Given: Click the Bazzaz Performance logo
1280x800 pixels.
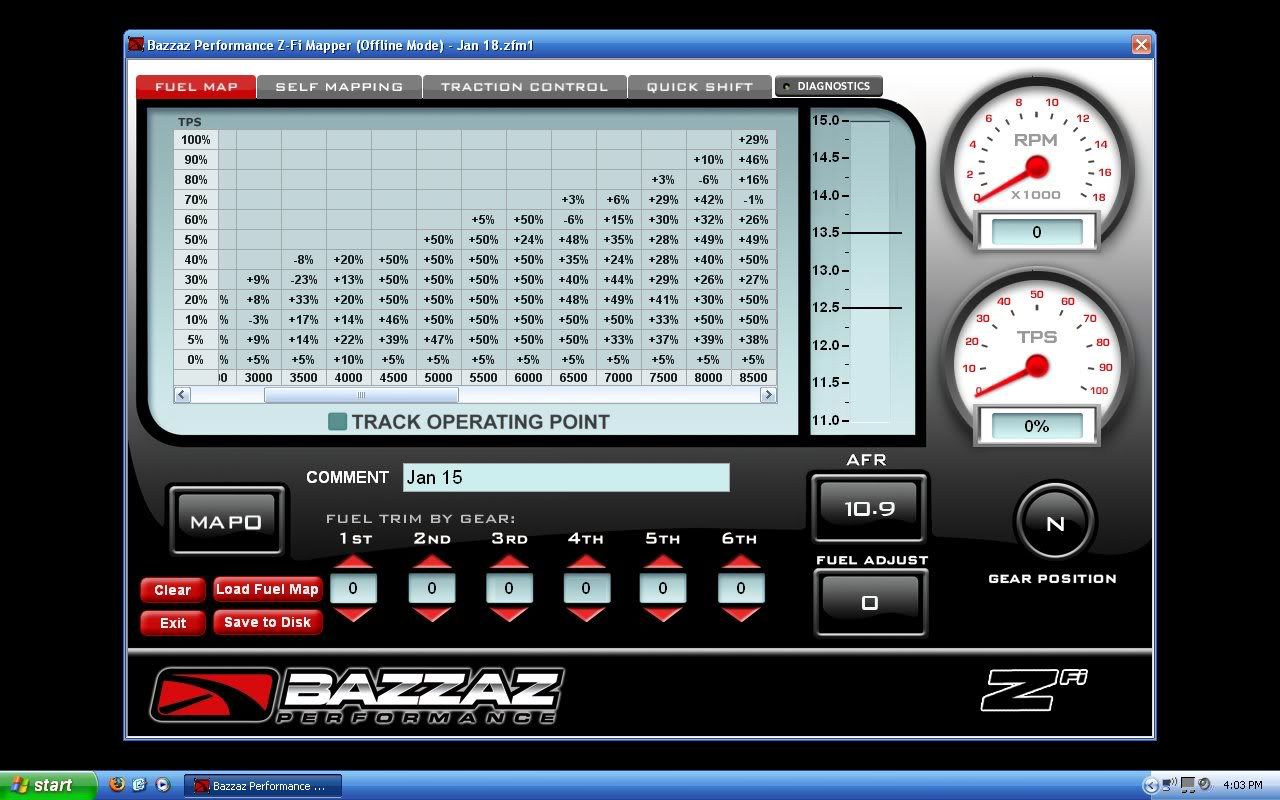Looking at the screenshot, I should 357,695.
